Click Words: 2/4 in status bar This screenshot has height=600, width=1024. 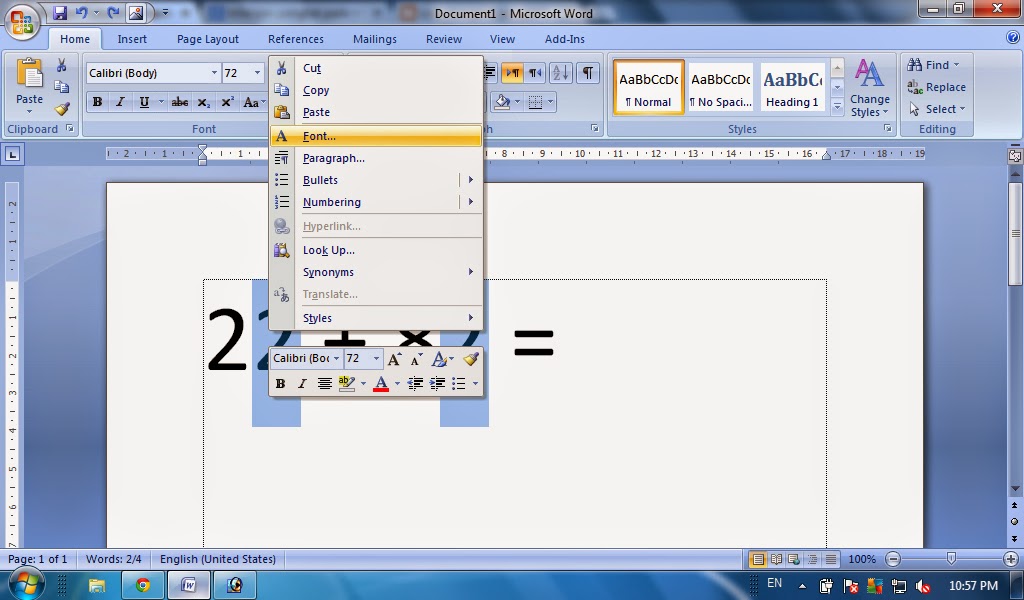point(114,559)
